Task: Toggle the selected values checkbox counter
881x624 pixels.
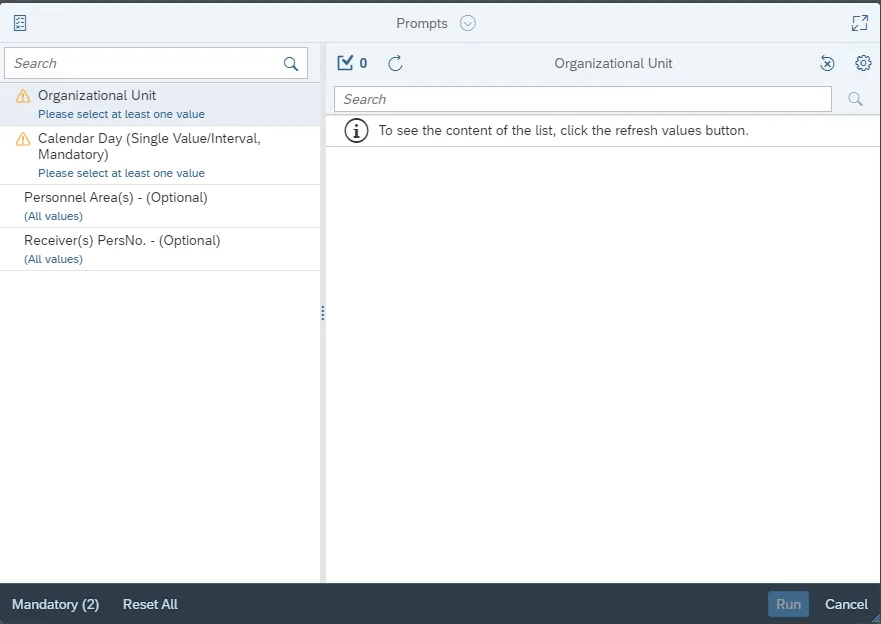Action: point(352,63)
